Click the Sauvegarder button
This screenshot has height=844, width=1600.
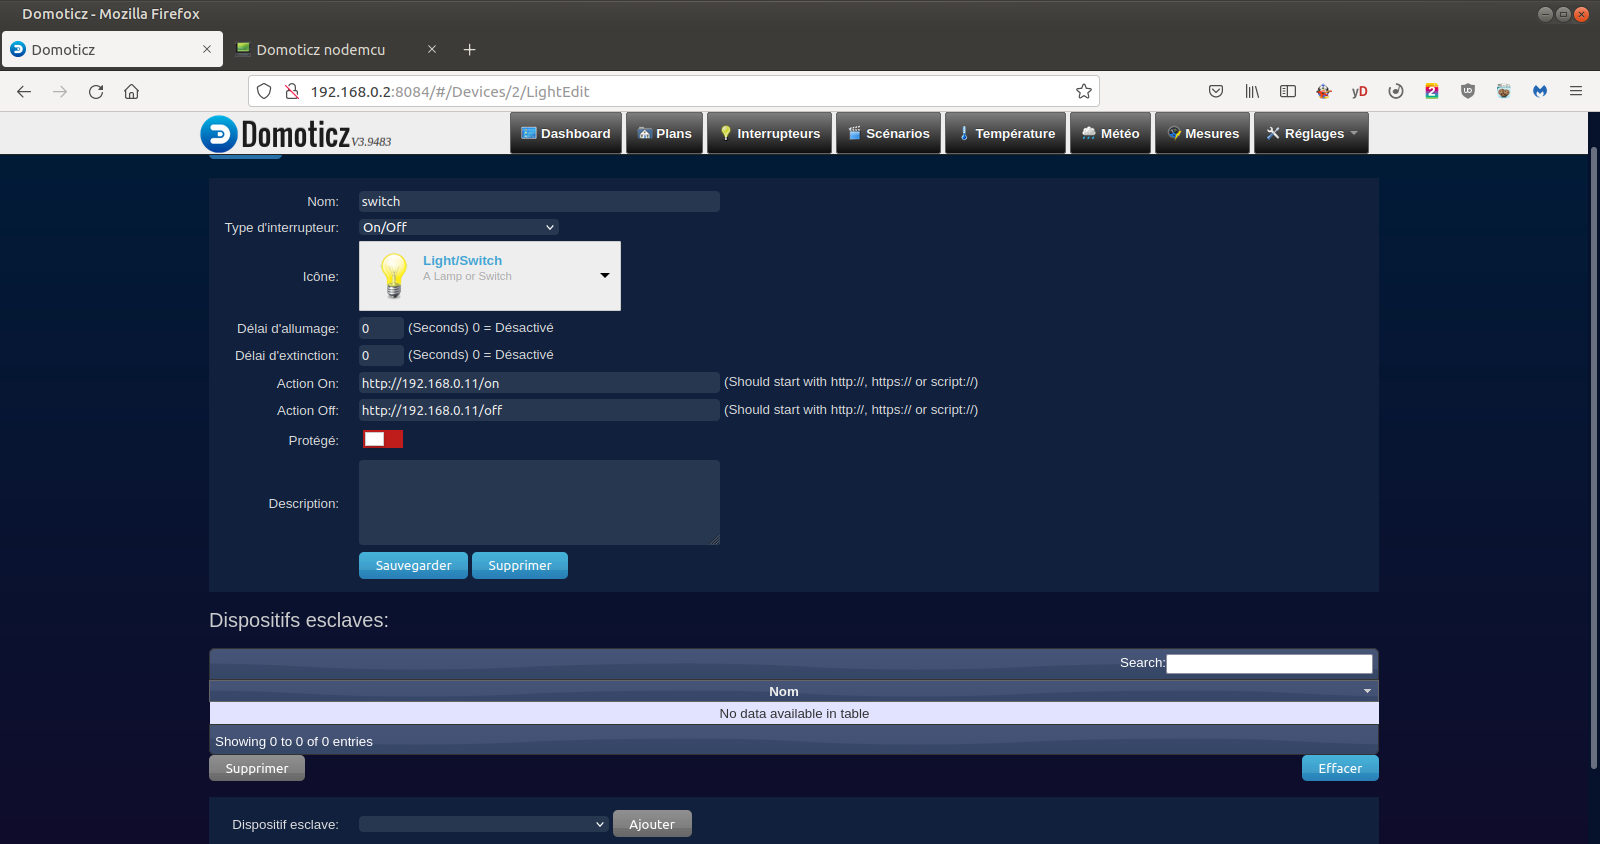point(413,565)
